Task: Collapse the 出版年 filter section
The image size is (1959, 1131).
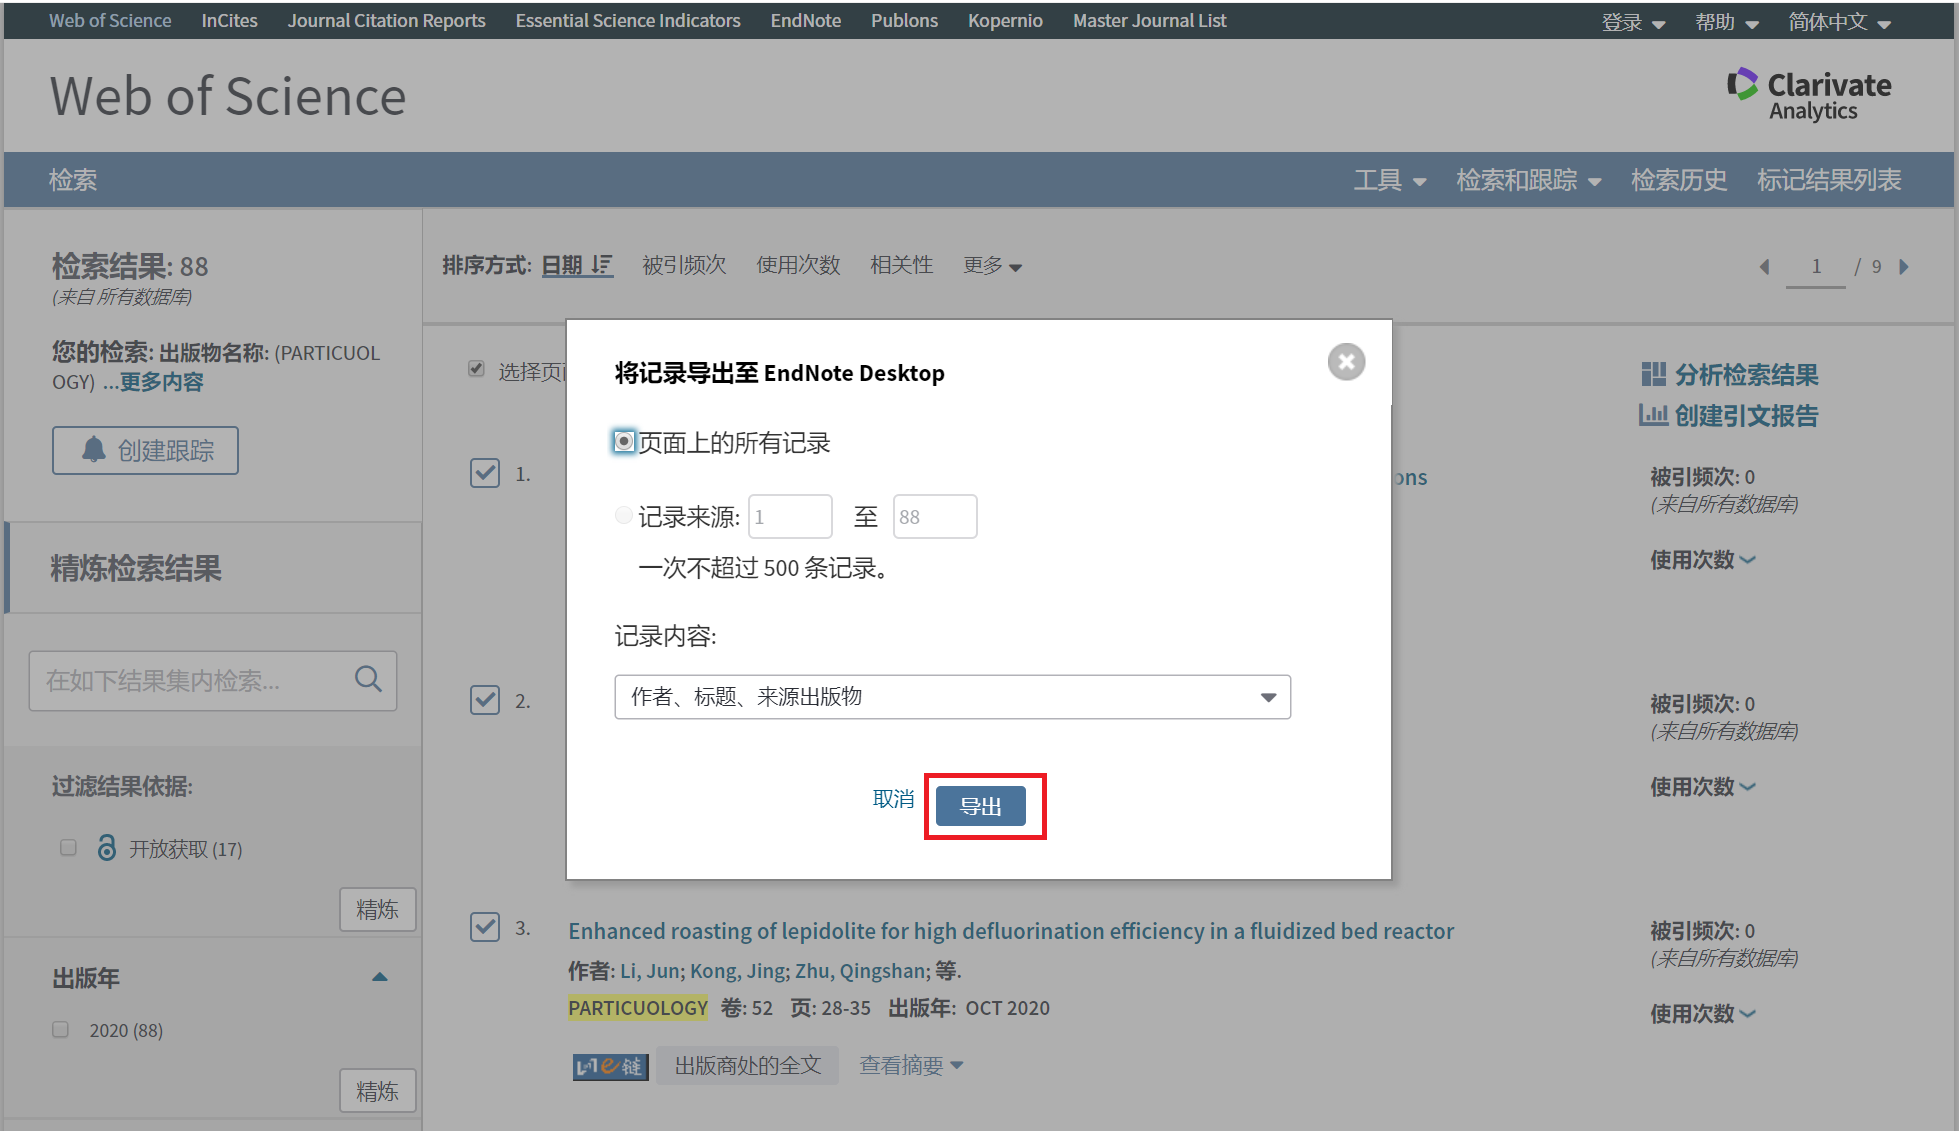Action: [x=379, y=977]
